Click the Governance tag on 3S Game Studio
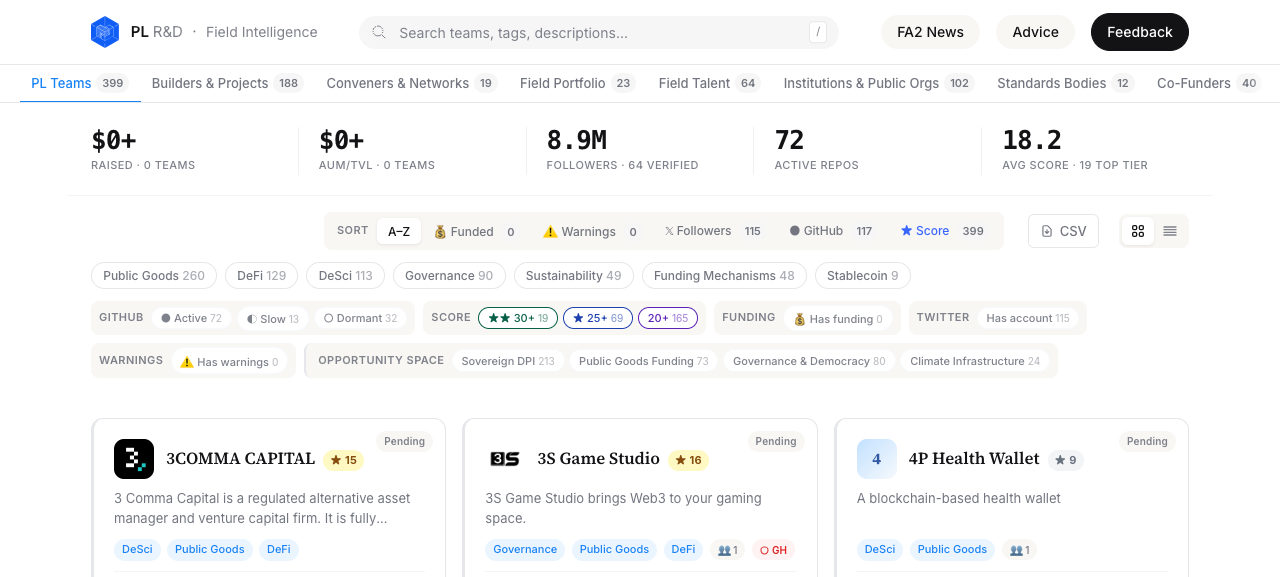This screenshot has height=577, width=1280. click(x=525, y=550)
